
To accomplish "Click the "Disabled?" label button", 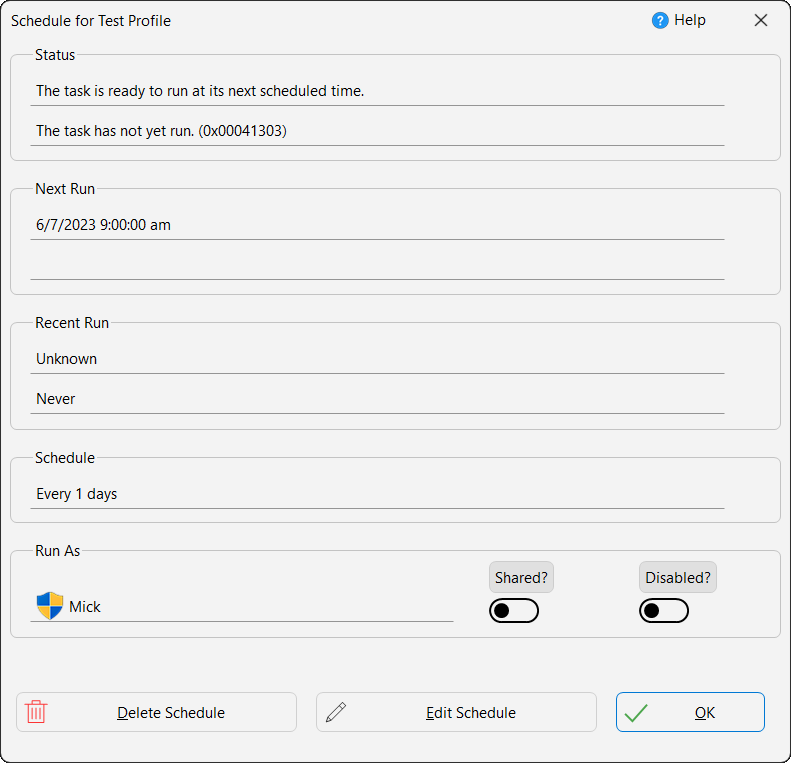I will tap(678, 577).
